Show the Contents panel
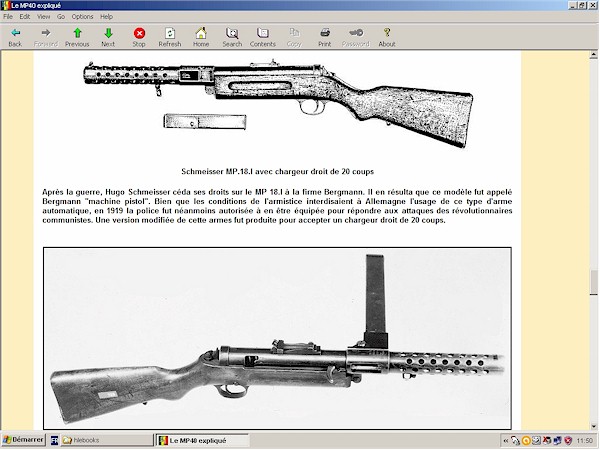 262,37
